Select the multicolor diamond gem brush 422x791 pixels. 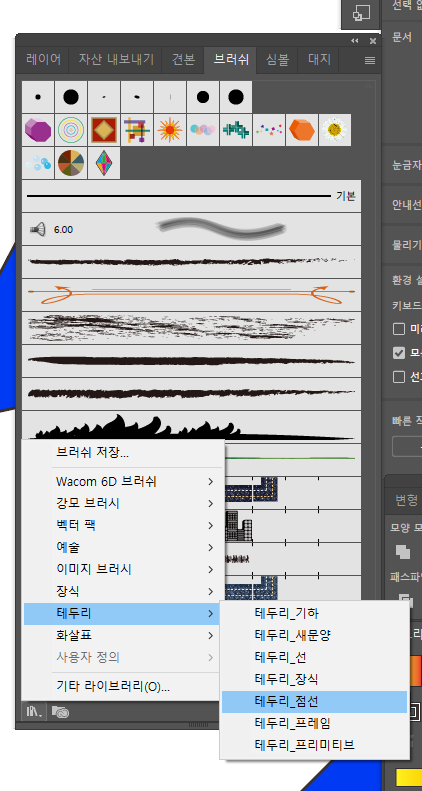point(104,163)
